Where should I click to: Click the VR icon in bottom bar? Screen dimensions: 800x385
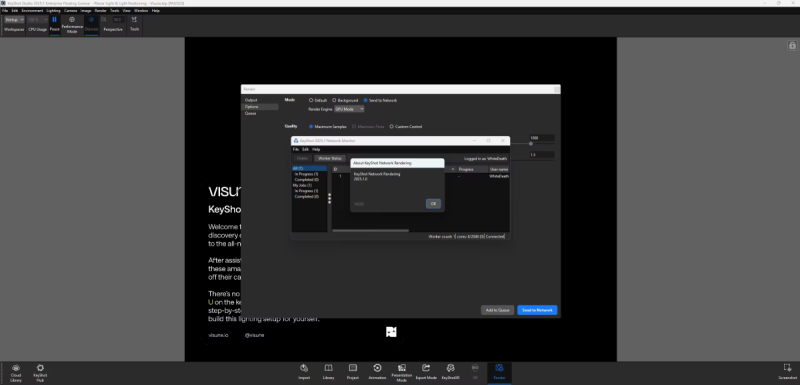(475, 368)
